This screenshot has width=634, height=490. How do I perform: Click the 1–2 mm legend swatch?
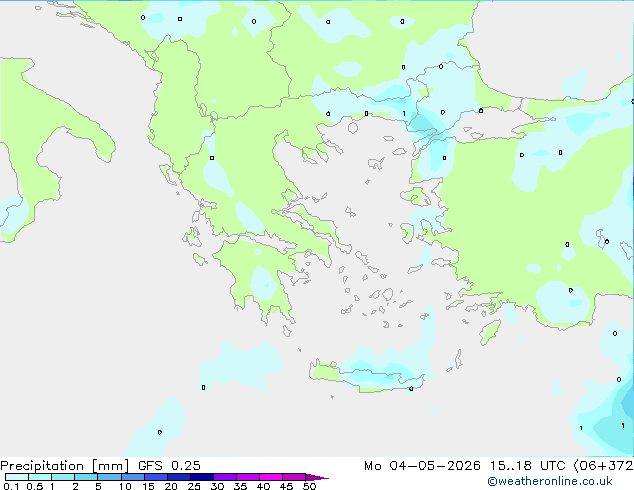tap(63, 477)
